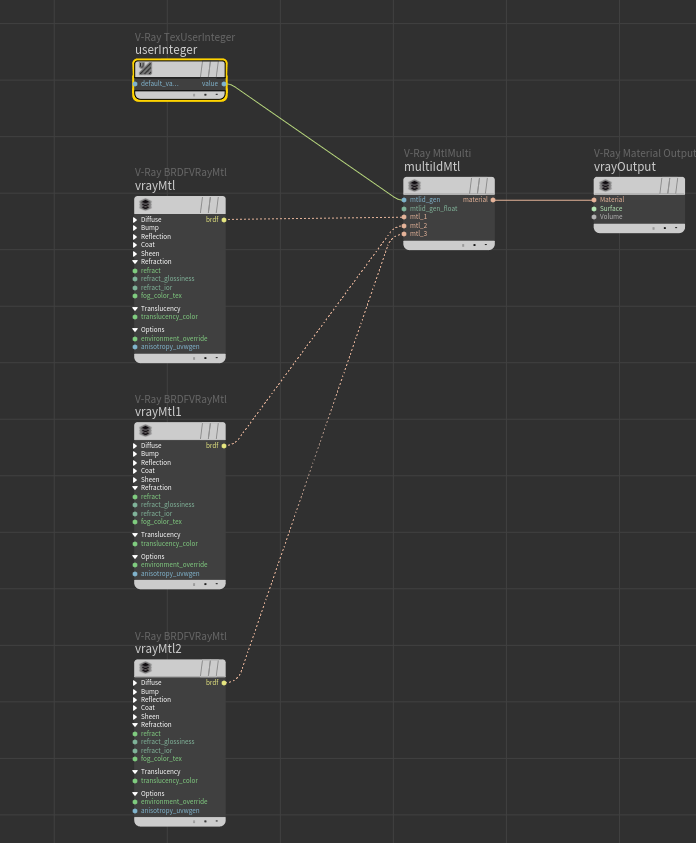This screenshot has width=696, height=843.
Task: Select the vrayOutput node name label
Action: tap(625, 167)
